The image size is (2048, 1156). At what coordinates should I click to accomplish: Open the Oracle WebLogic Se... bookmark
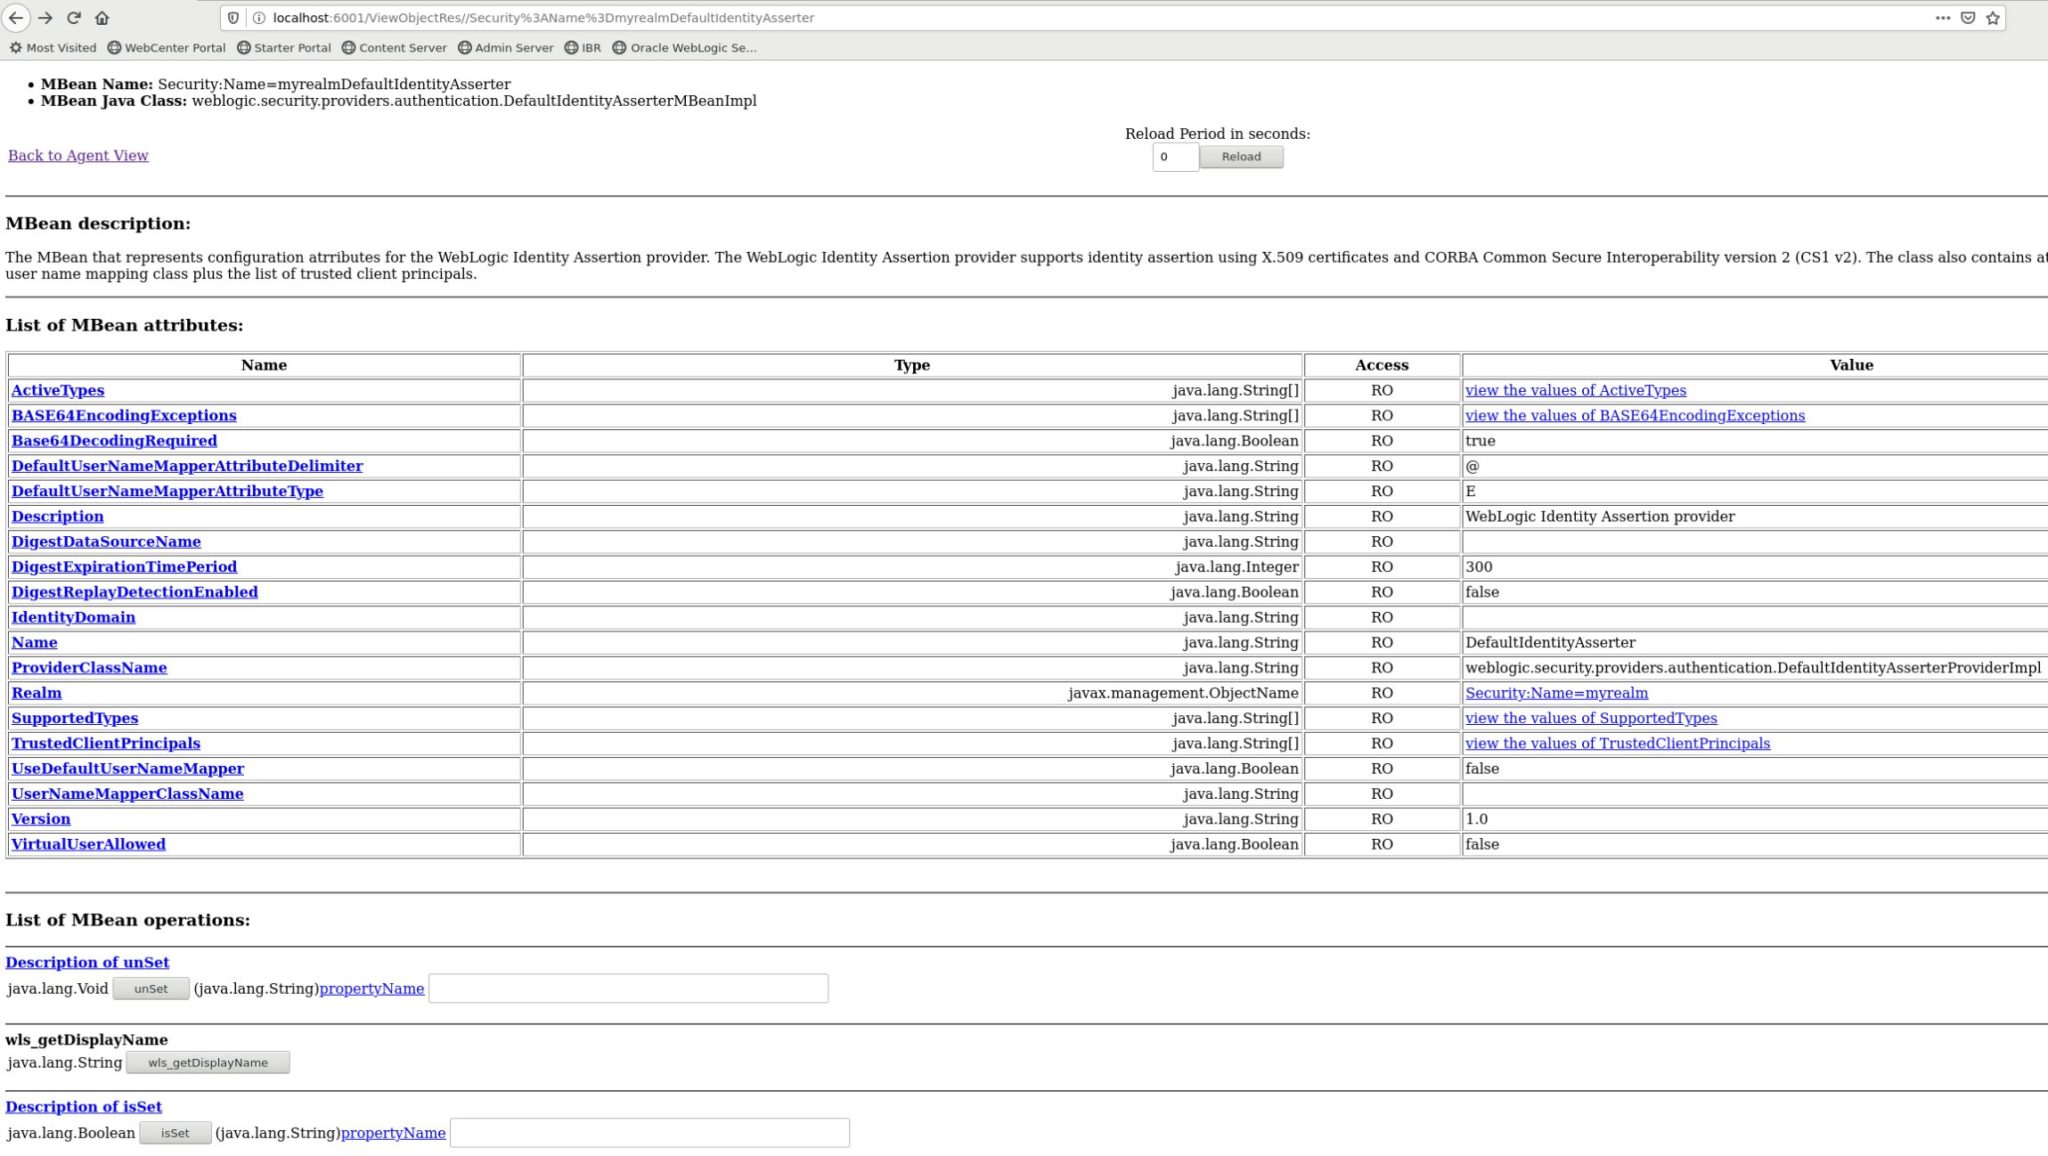point(684,47)
